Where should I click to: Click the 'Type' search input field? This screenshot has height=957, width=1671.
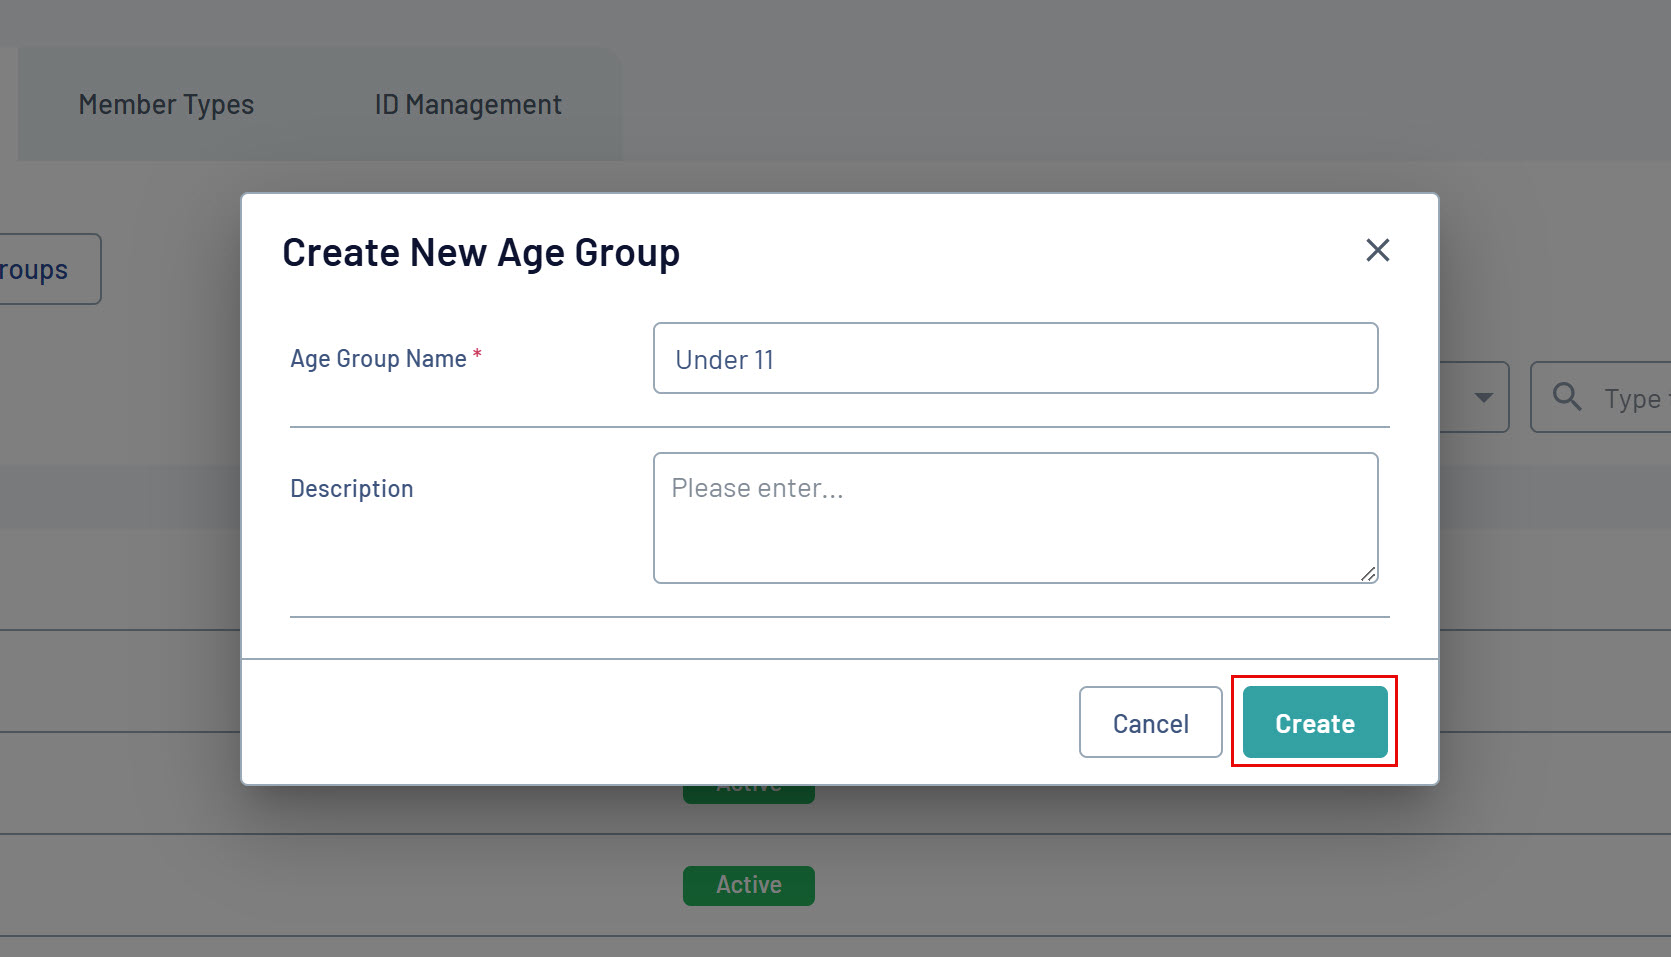pyautogui.click(x=1635, y=398)
